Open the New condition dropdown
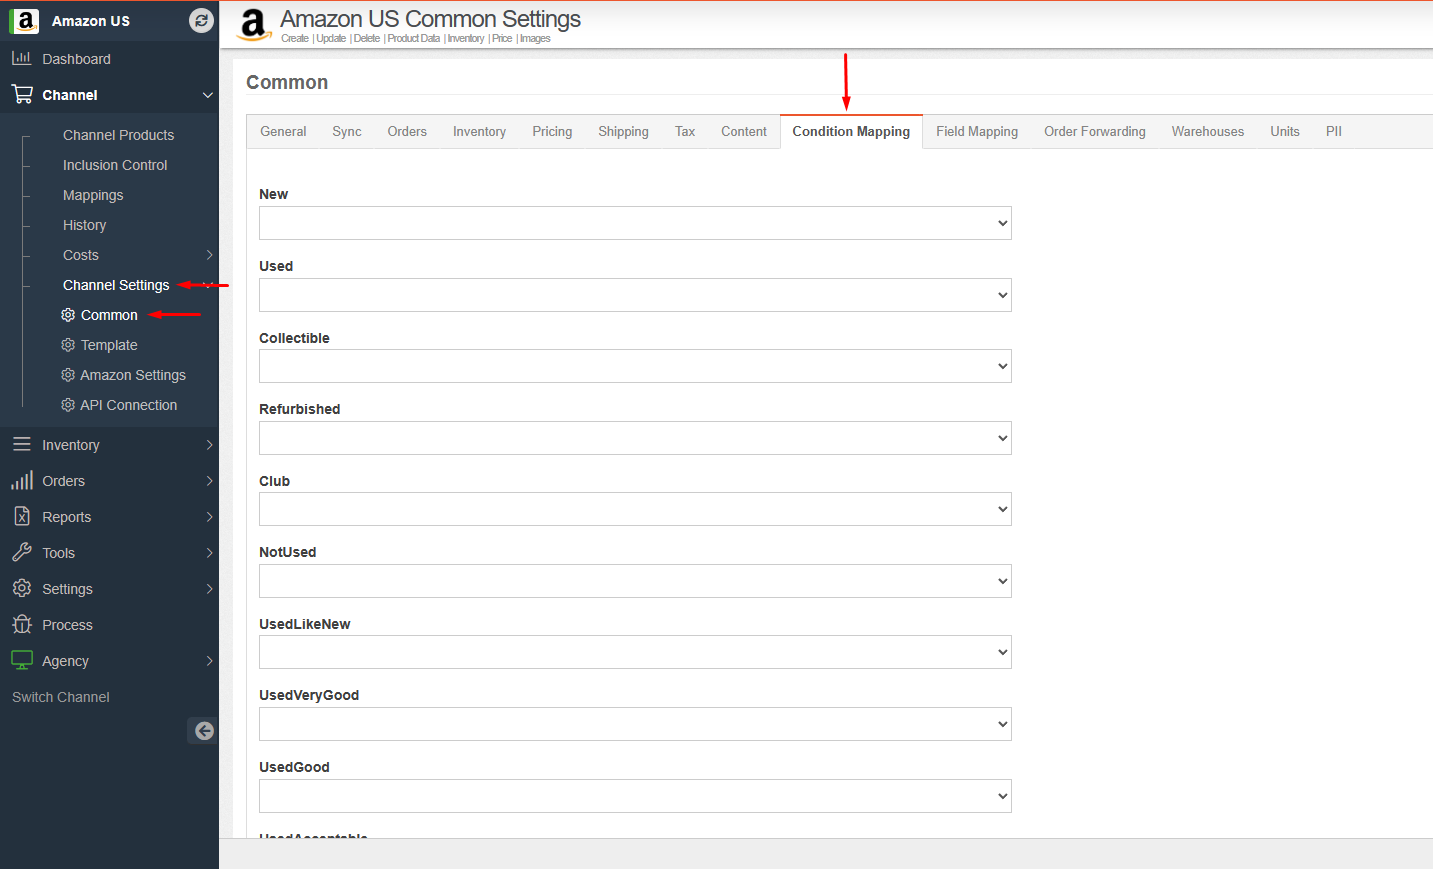 [x=635, y=223]
